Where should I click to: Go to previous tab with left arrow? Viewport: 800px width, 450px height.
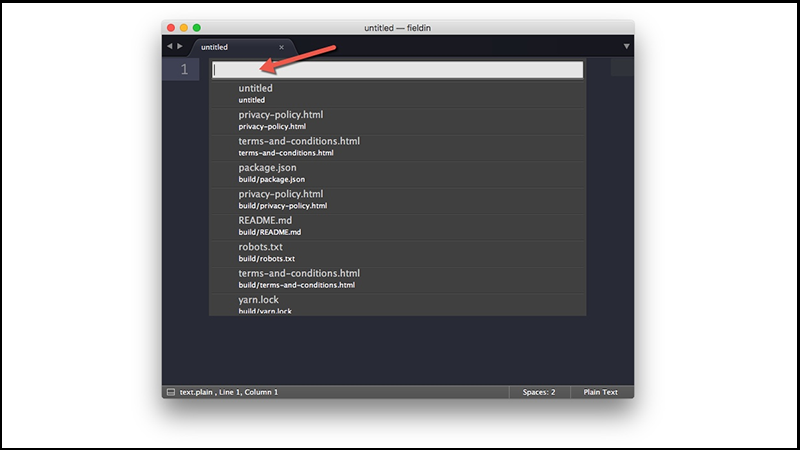click(169, 46)
